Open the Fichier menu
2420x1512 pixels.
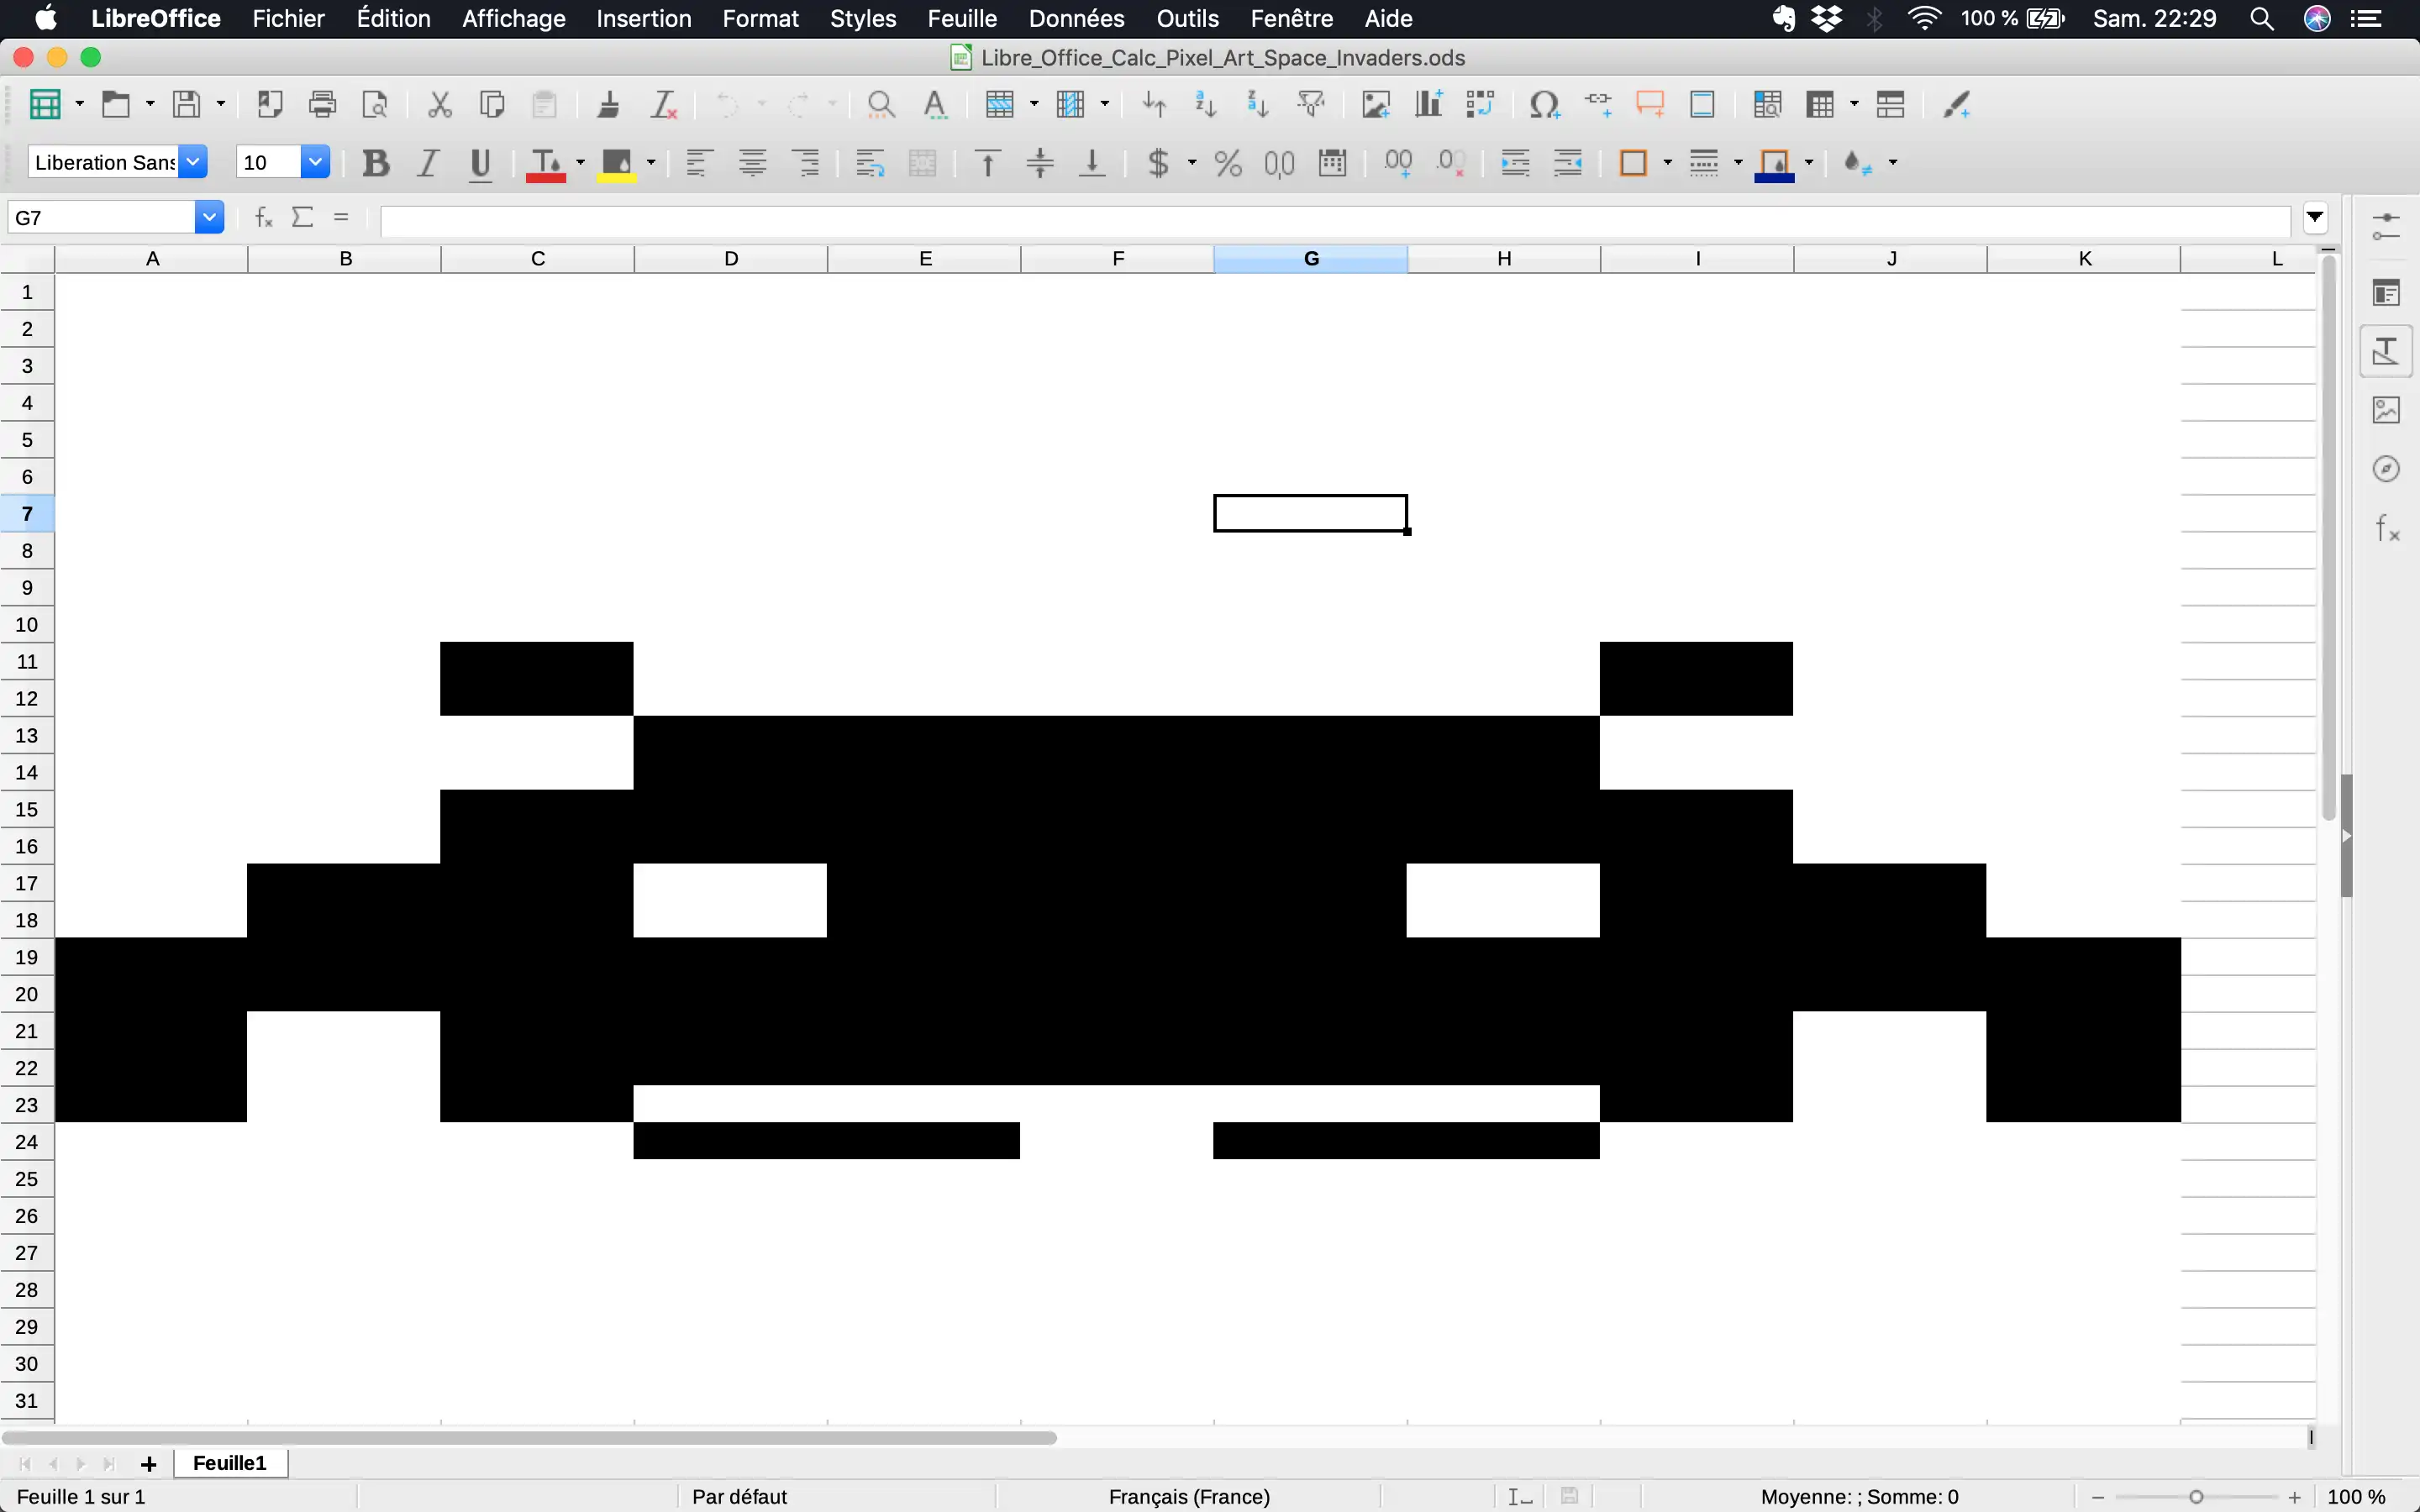[288, 18]
